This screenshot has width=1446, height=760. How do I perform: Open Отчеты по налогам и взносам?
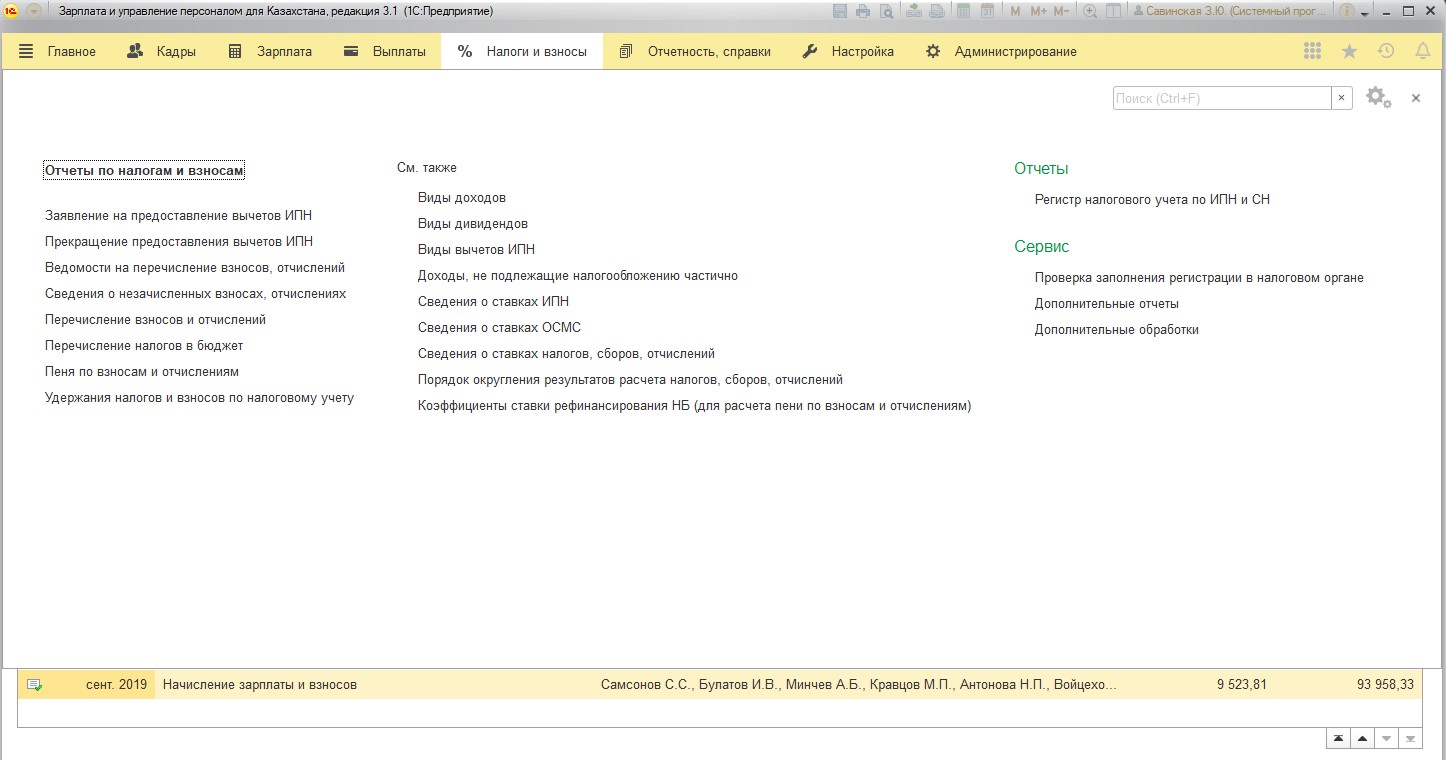pyautogui.click(x=144, y=171)
